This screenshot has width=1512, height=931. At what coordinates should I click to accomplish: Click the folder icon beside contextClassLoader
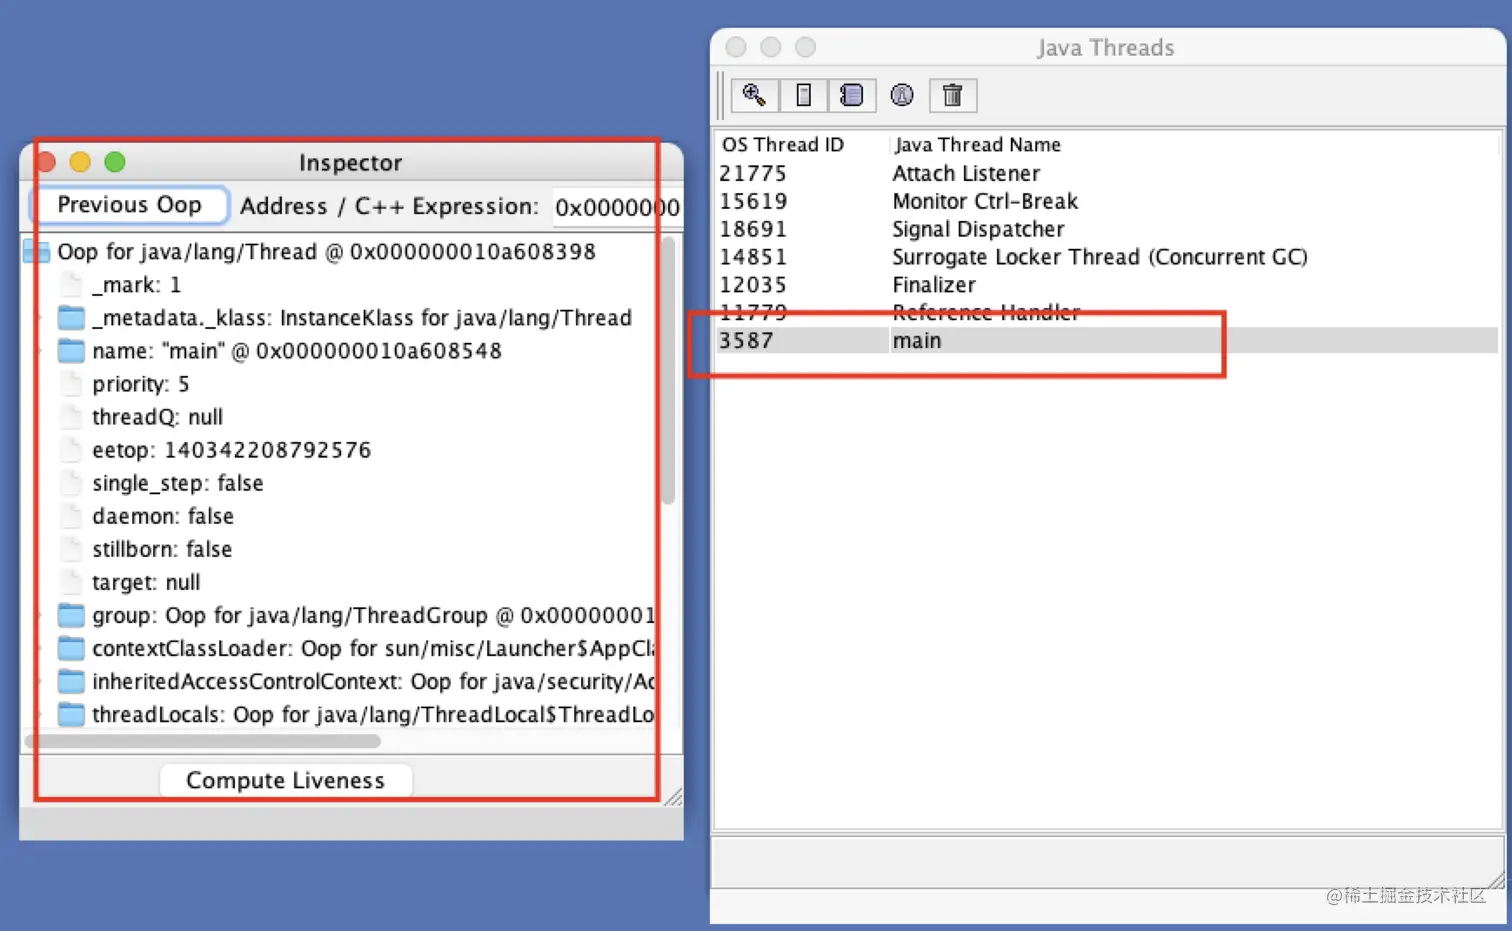pyautogui.click(x=71, y=648)
